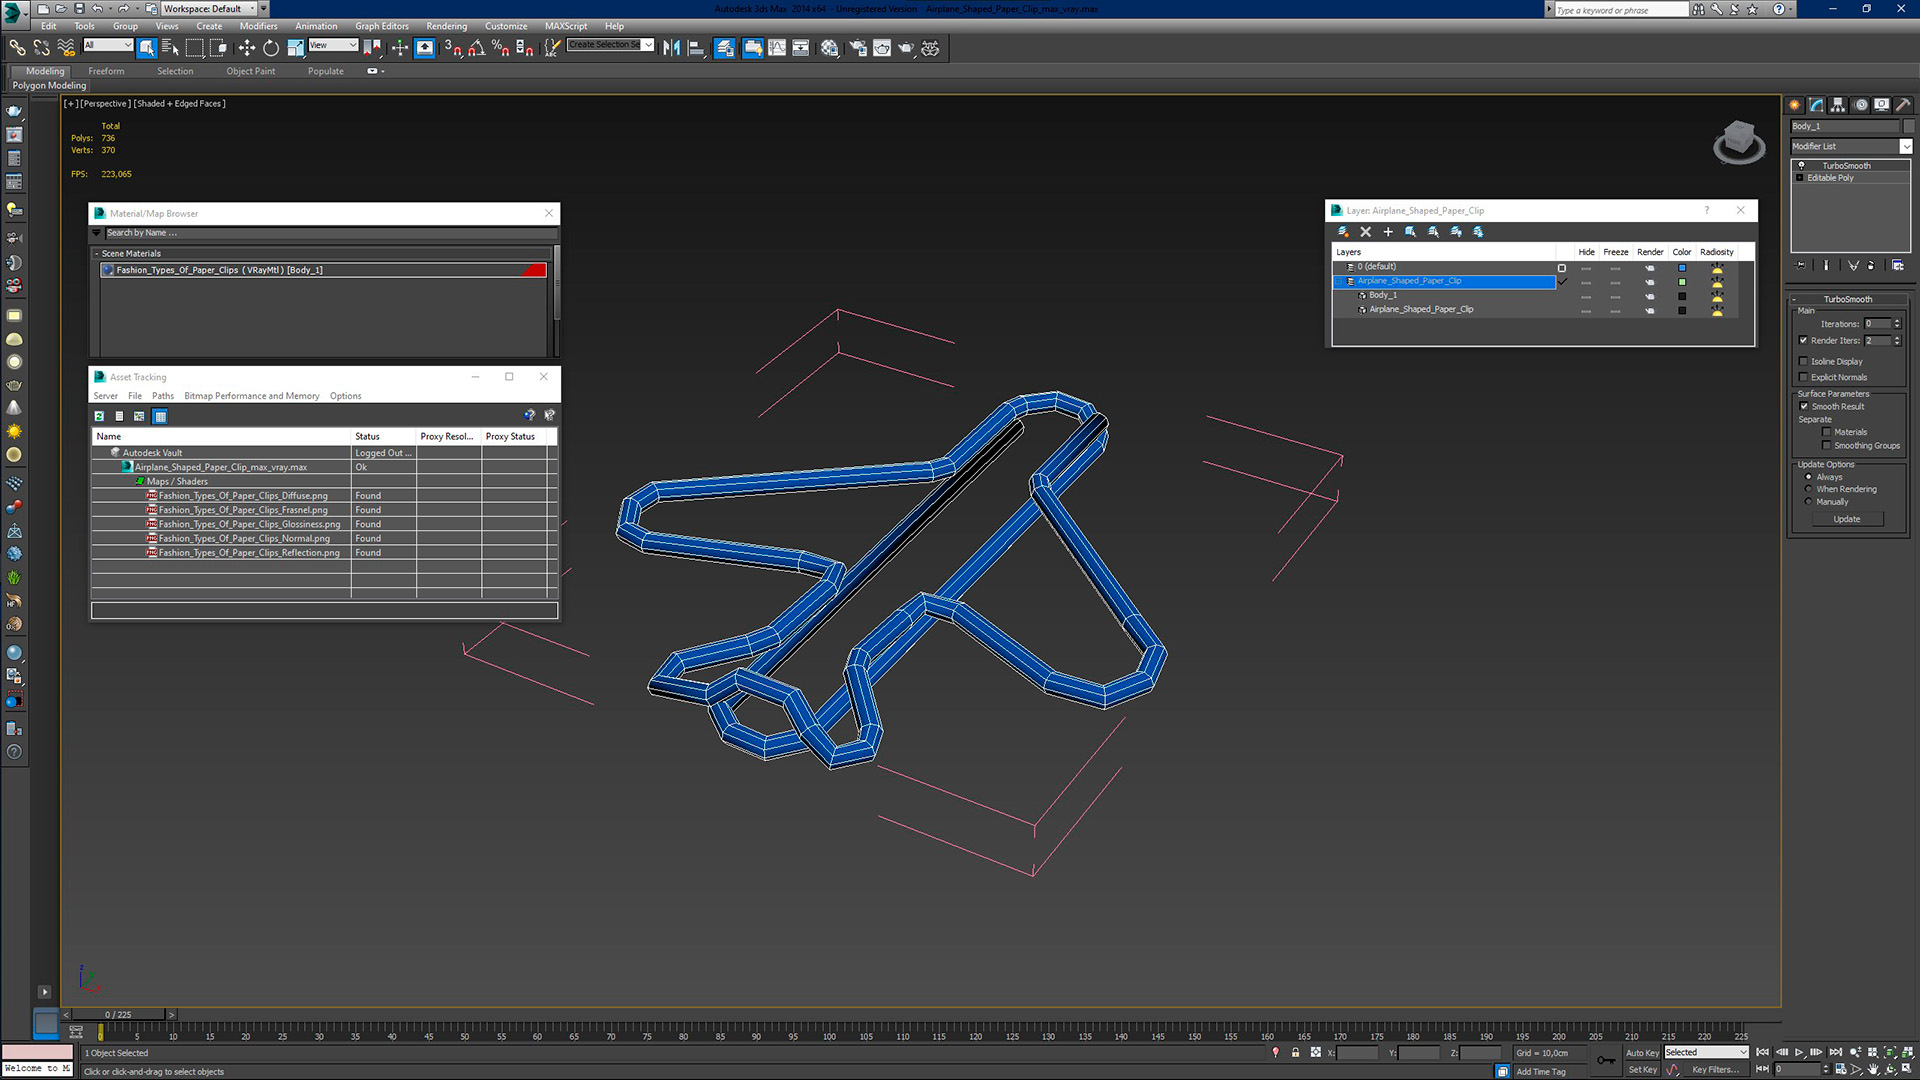This screenshot has width=1920, height=1080.
Task: Enable the Explicit Normals checkbox
Action: click(x=1804, y=377)
